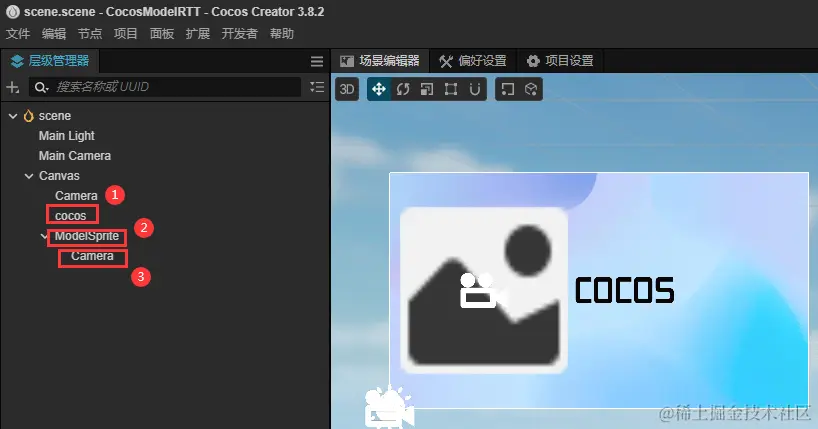Click the default sprite placeholder image

click(484, 290)
